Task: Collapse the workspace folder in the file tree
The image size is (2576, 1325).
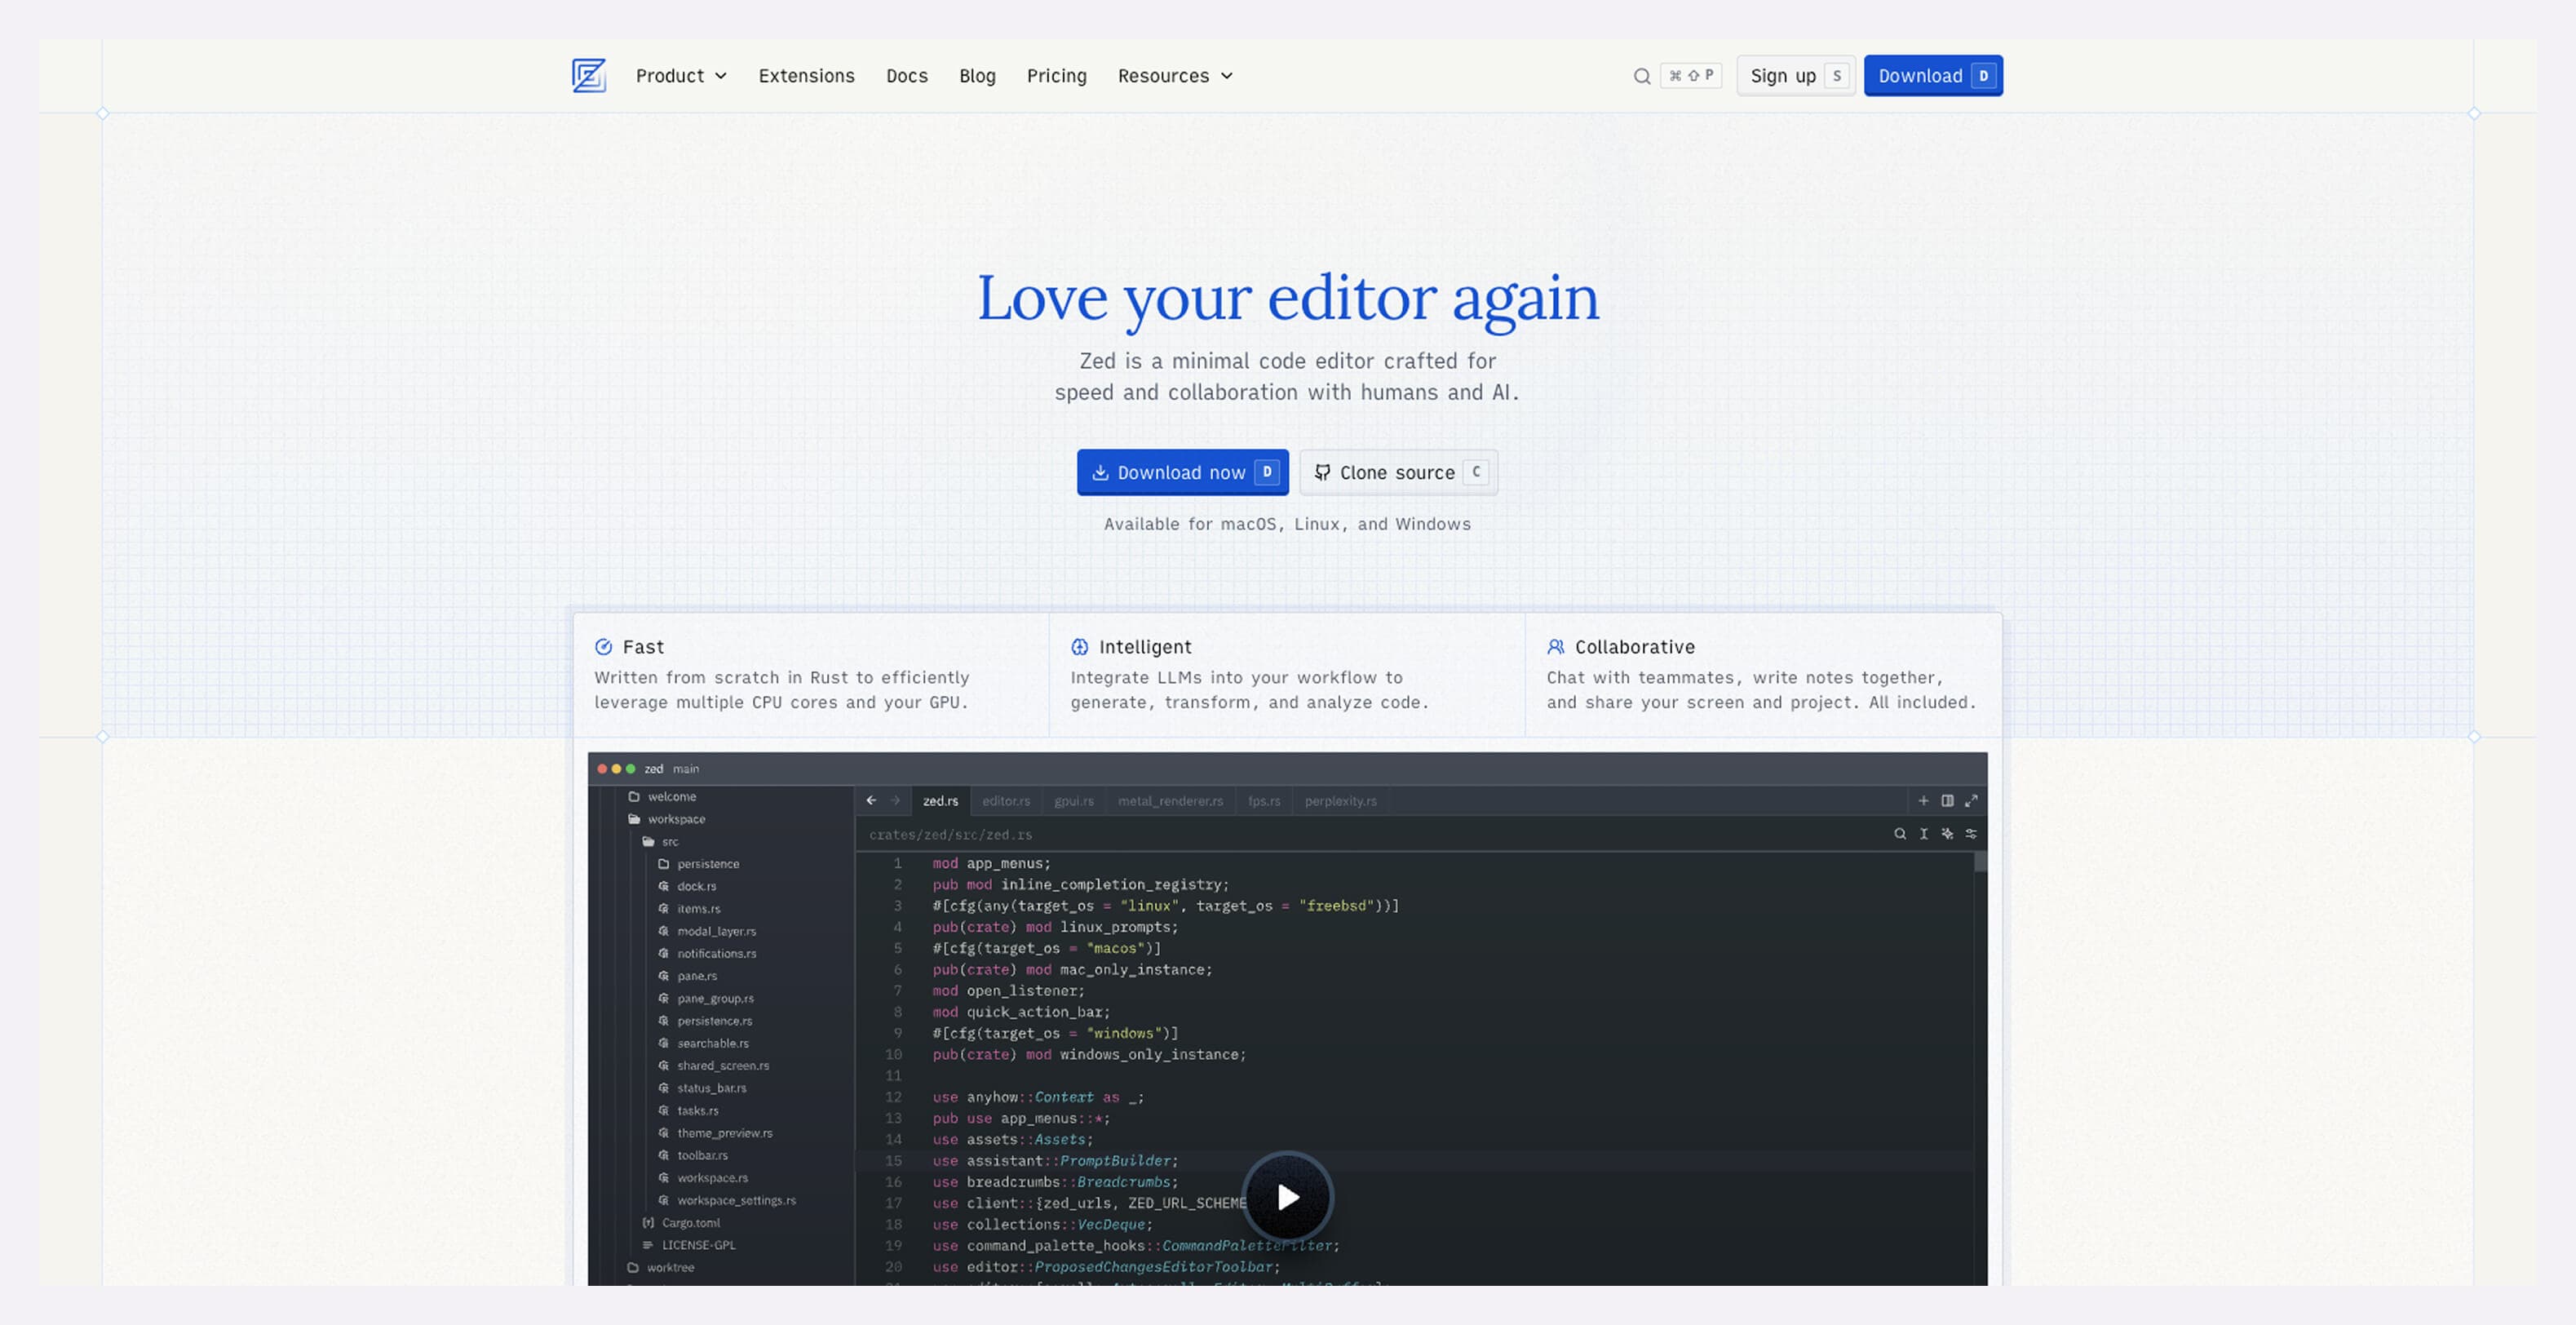Action: (666, 819)
